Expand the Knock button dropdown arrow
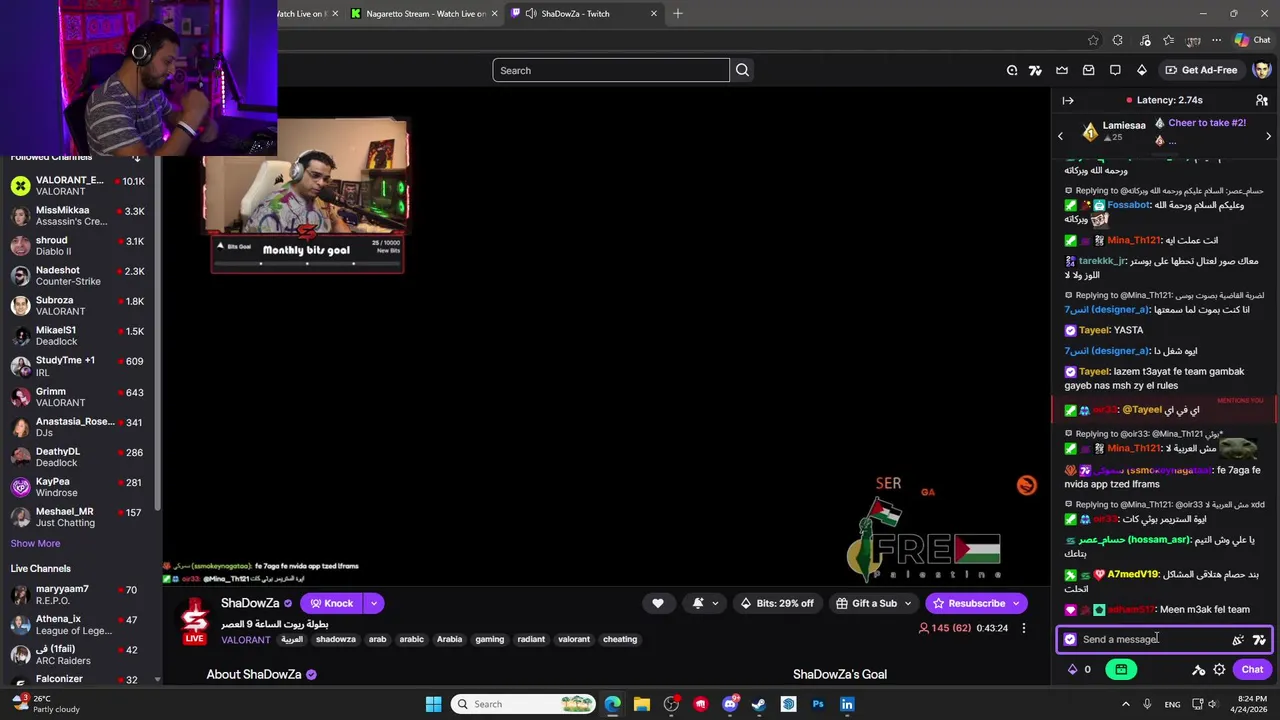The width and height of the screenshot is (1280, 720). [373, 603]
